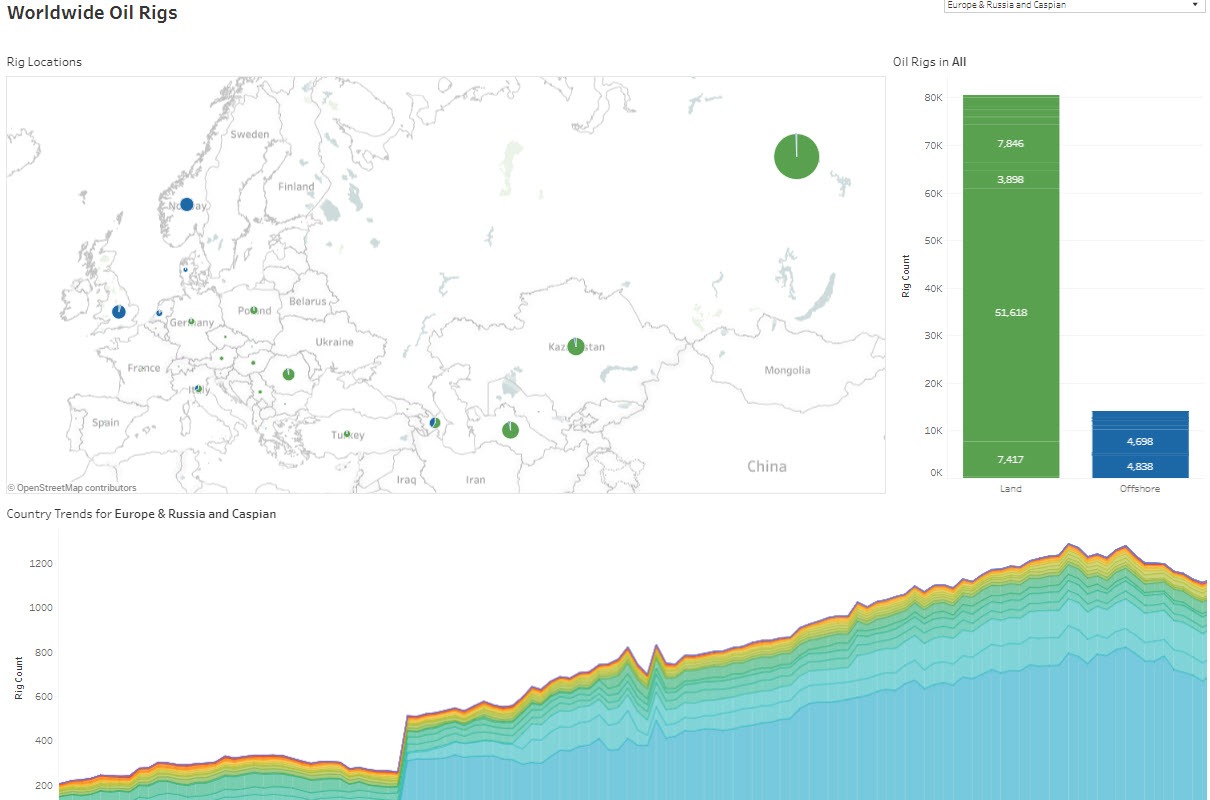Viewport: 1210px width, 800px height.
Task: Click the 7,417 Land bar segment
Action: tap(1011, 459)
